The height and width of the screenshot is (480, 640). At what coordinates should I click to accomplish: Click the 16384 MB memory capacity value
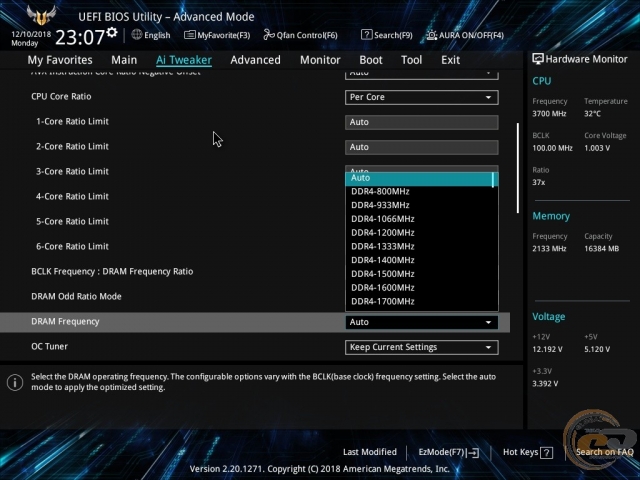pyautogui.click(x=602, y=249)
